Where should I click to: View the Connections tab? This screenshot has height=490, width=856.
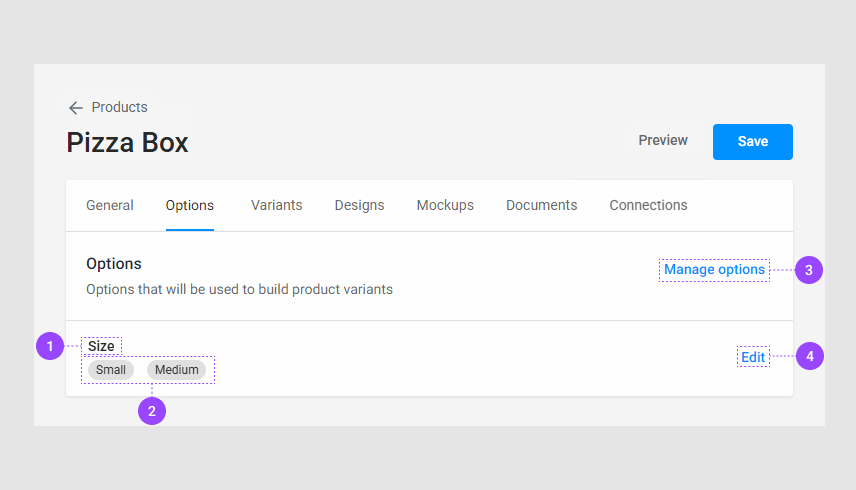[648, 205]
